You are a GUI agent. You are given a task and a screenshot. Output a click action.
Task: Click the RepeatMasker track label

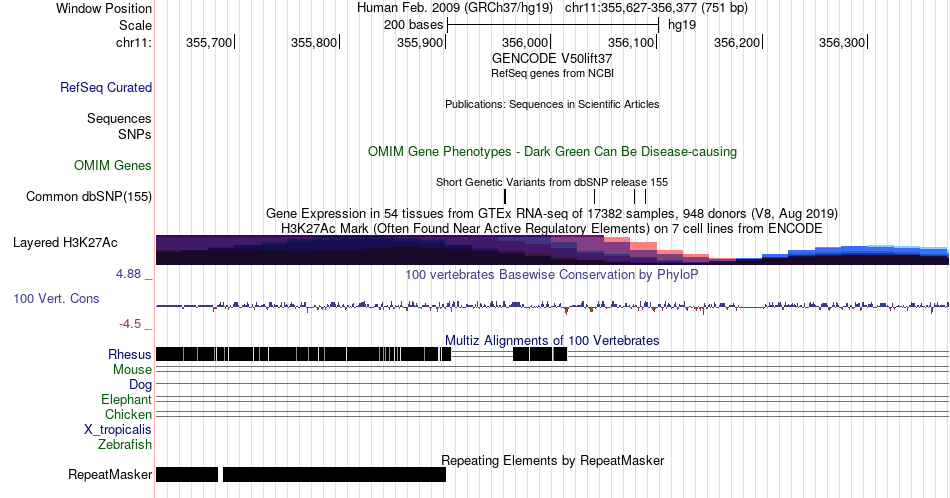pos(110,474)
